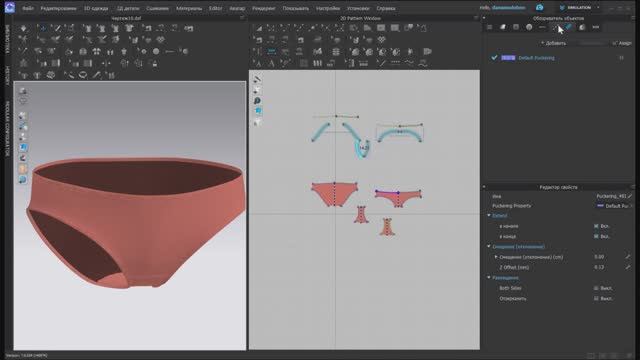Click the 'Добавить' add button in Object Browser

click(x=553, y=43)
